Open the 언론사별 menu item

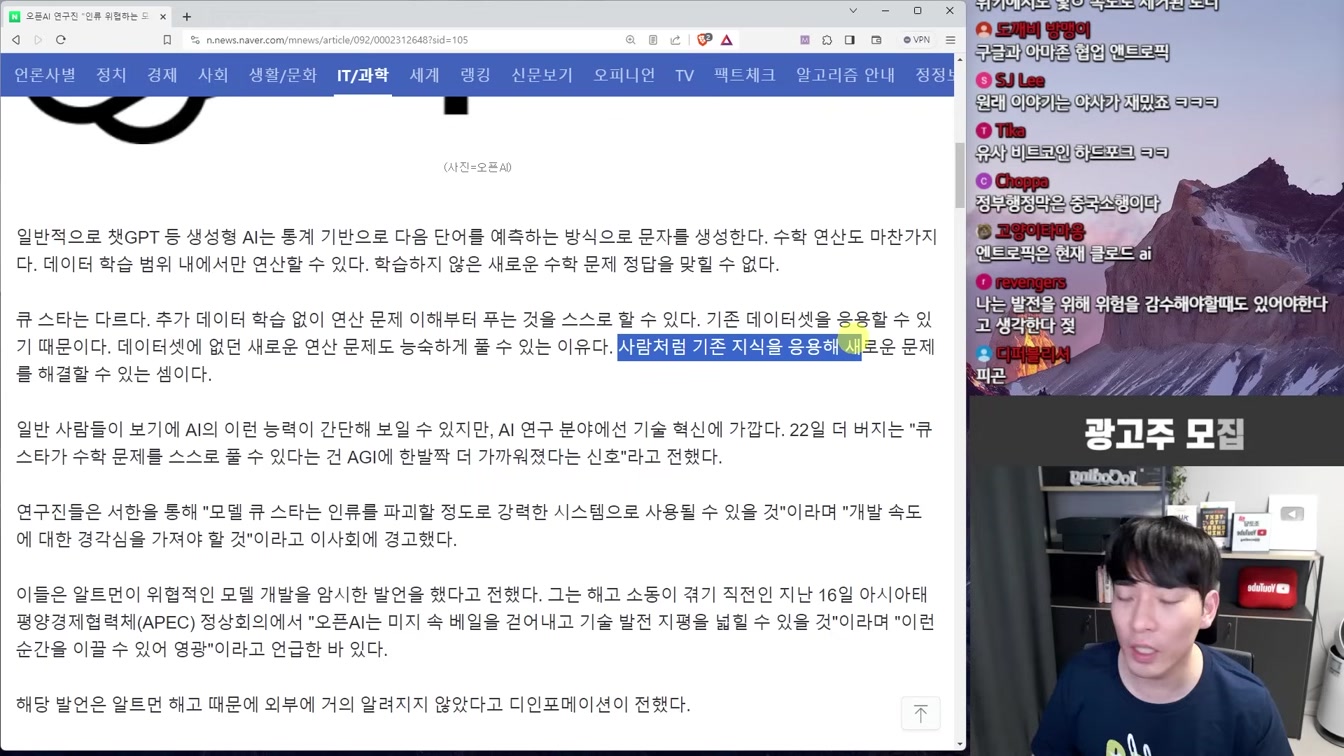[x=45, y=75]
